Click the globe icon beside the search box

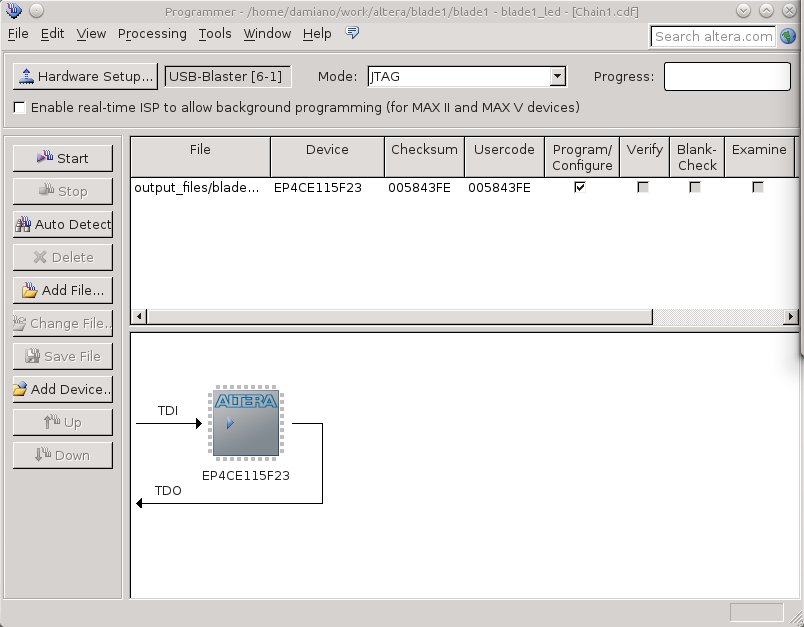pos(788,36)
